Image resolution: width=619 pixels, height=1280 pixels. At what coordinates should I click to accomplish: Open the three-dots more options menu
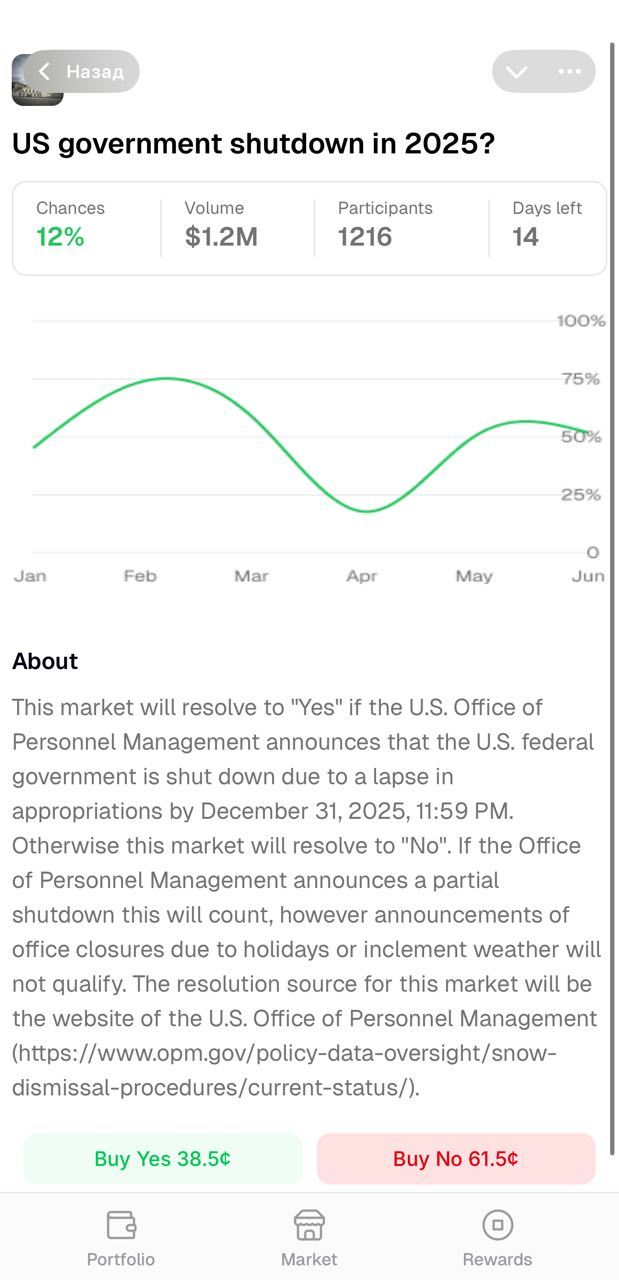(x=570, y=72)
